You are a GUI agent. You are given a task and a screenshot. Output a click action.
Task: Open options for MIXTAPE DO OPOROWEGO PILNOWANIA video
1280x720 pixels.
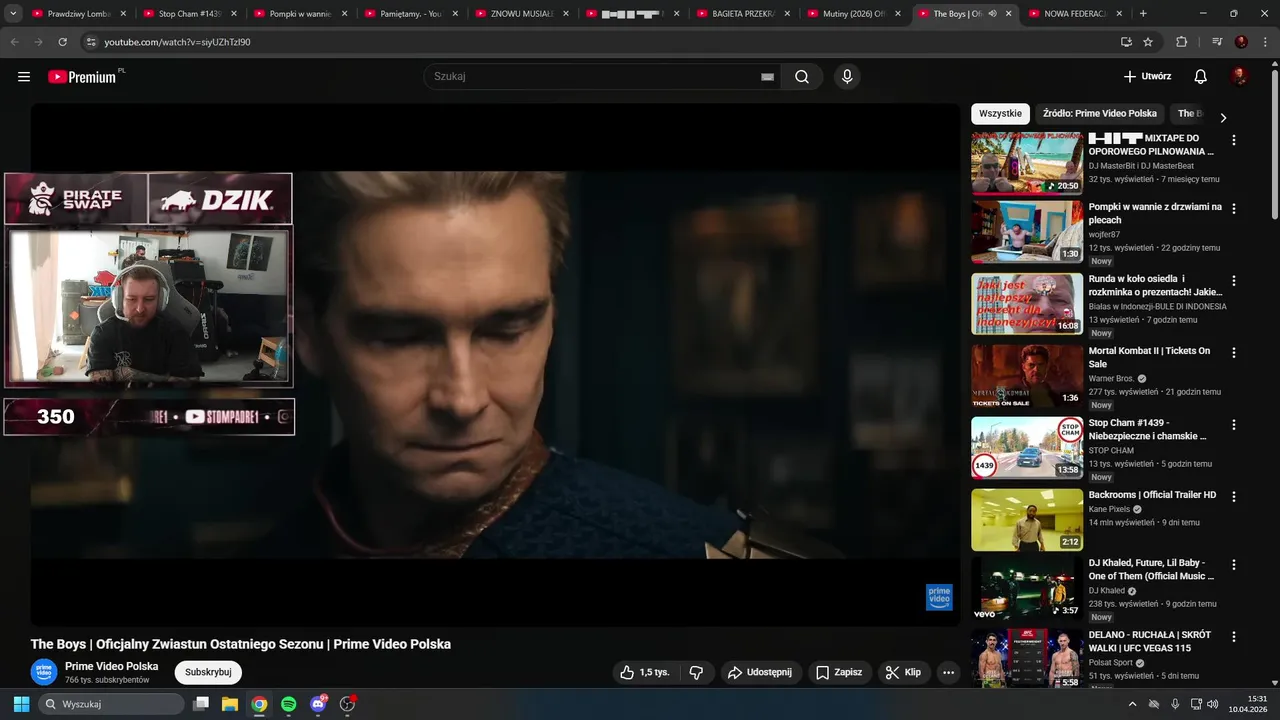coord(1233,141)
